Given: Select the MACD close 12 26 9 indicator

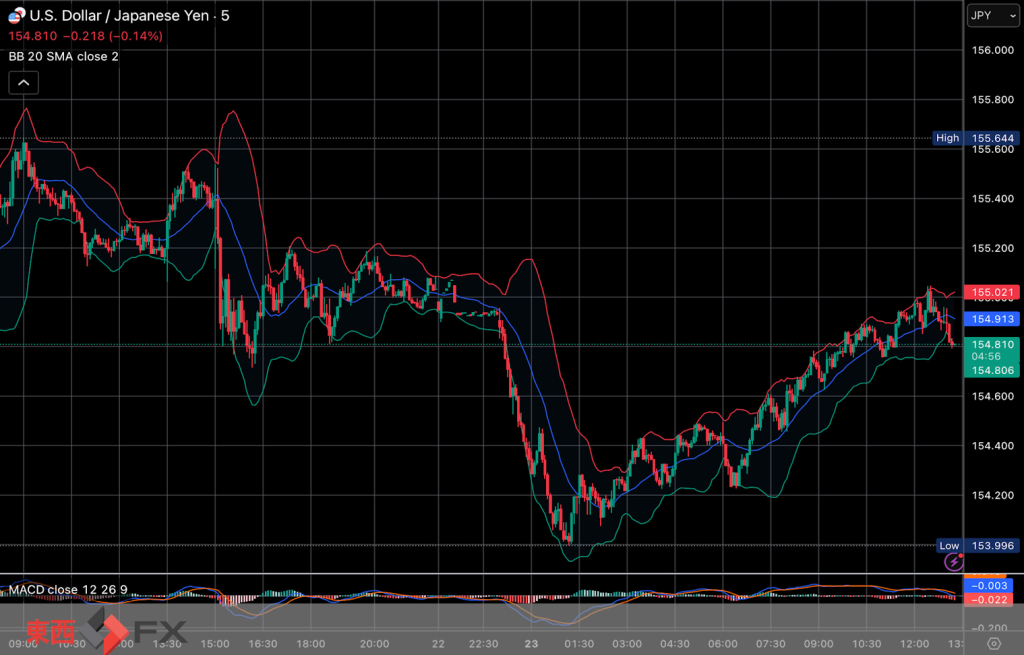Looking at the screenshot, I should point(67,588).
